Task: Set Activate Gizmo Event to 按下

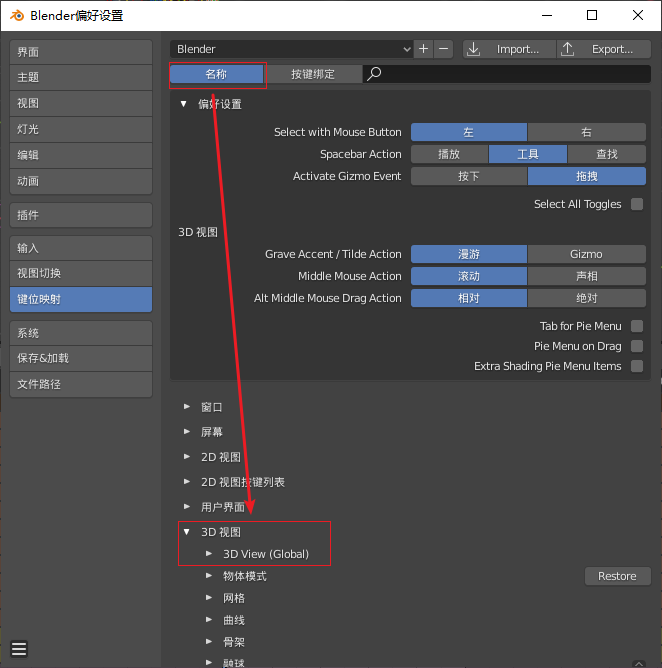Action: [x=469, y=176]
